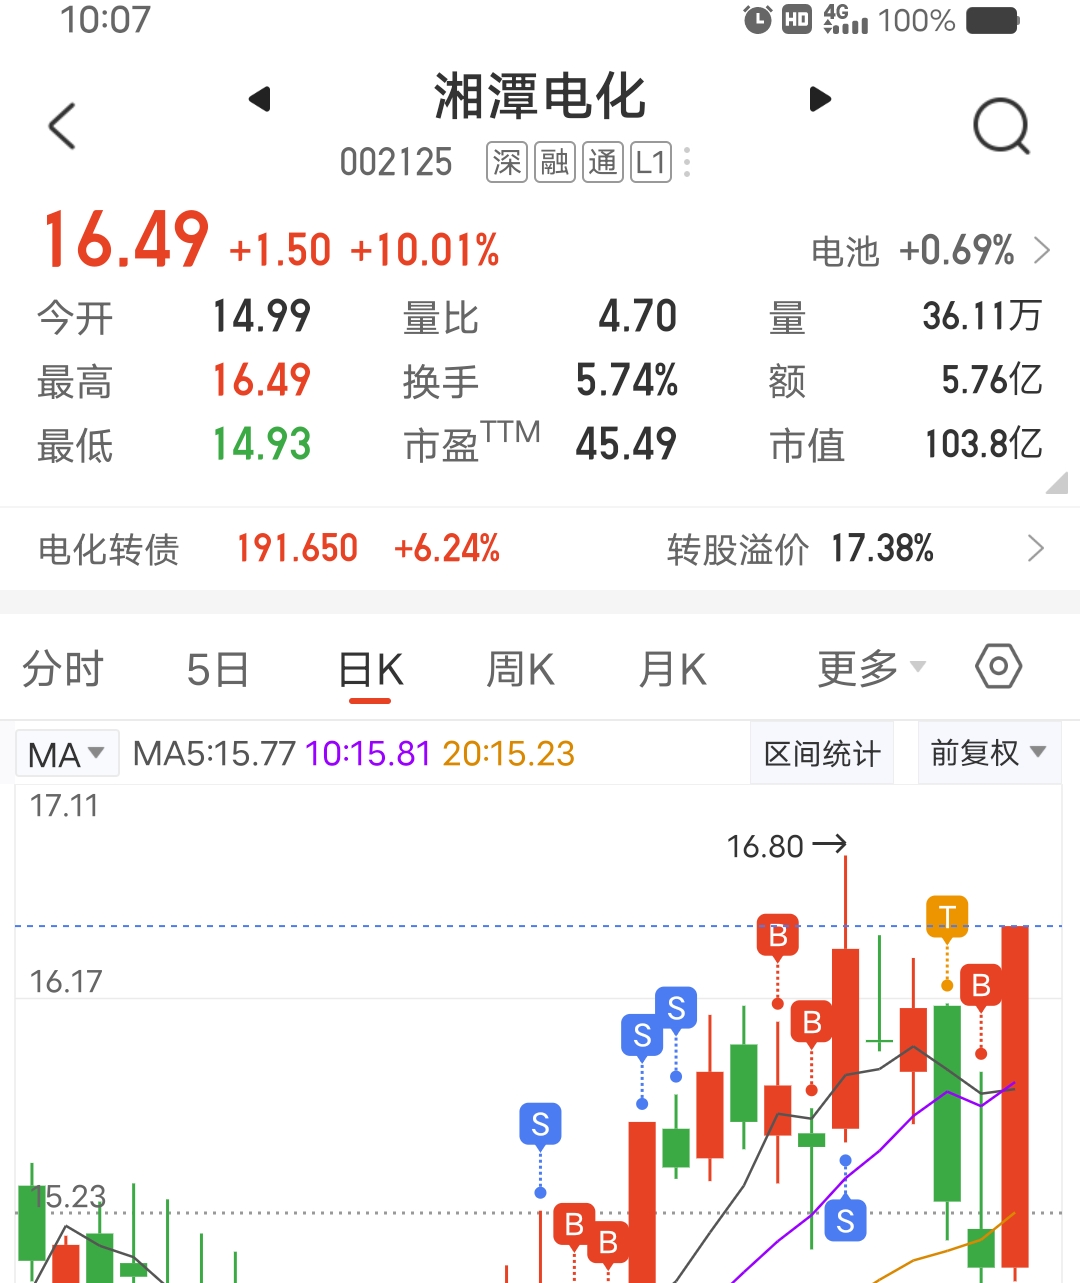
Task: Tap the MA5:15.77 indicator value
Action: (x=214, y=754)
